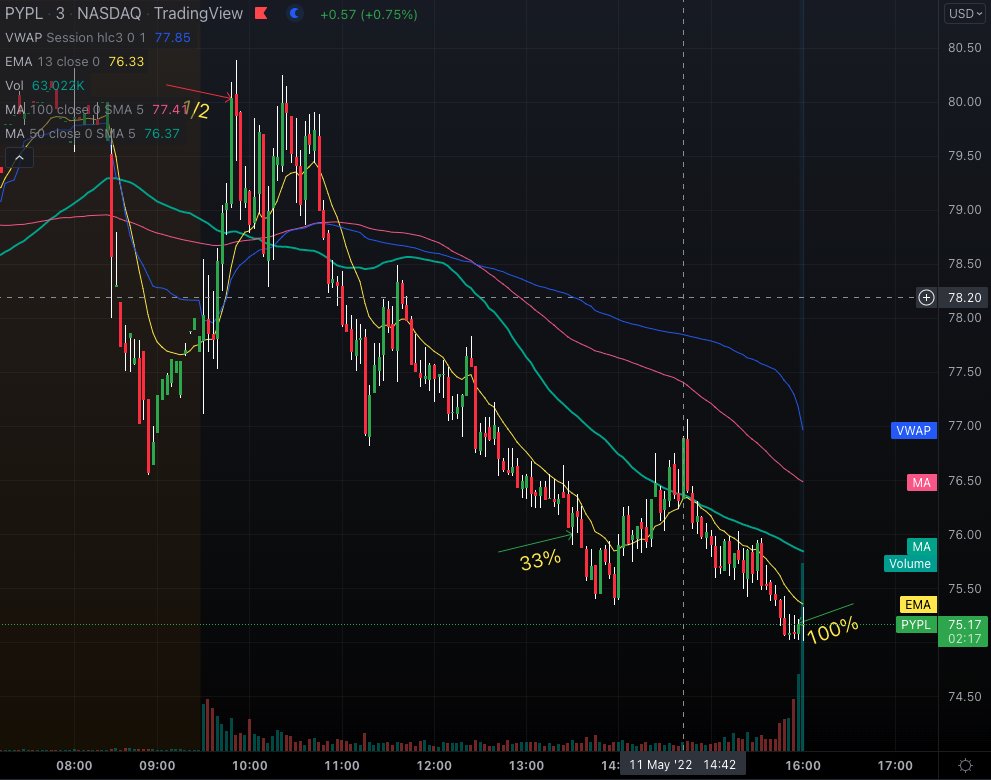The width and height of the screenshot is (991, 780).
Task: Open the USD currency dropdown
Action: coord(965,13)
